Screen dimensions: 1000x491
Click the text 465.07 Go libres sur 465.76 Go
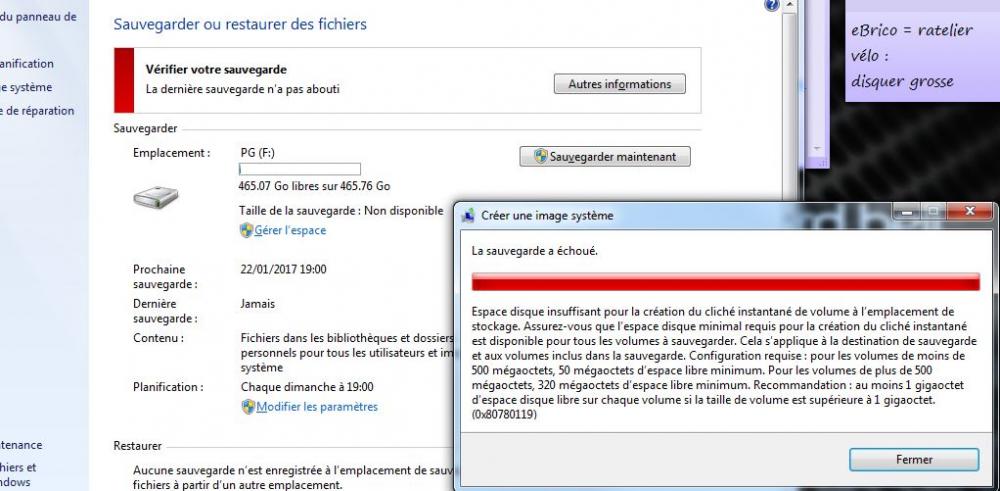(314, 186)
